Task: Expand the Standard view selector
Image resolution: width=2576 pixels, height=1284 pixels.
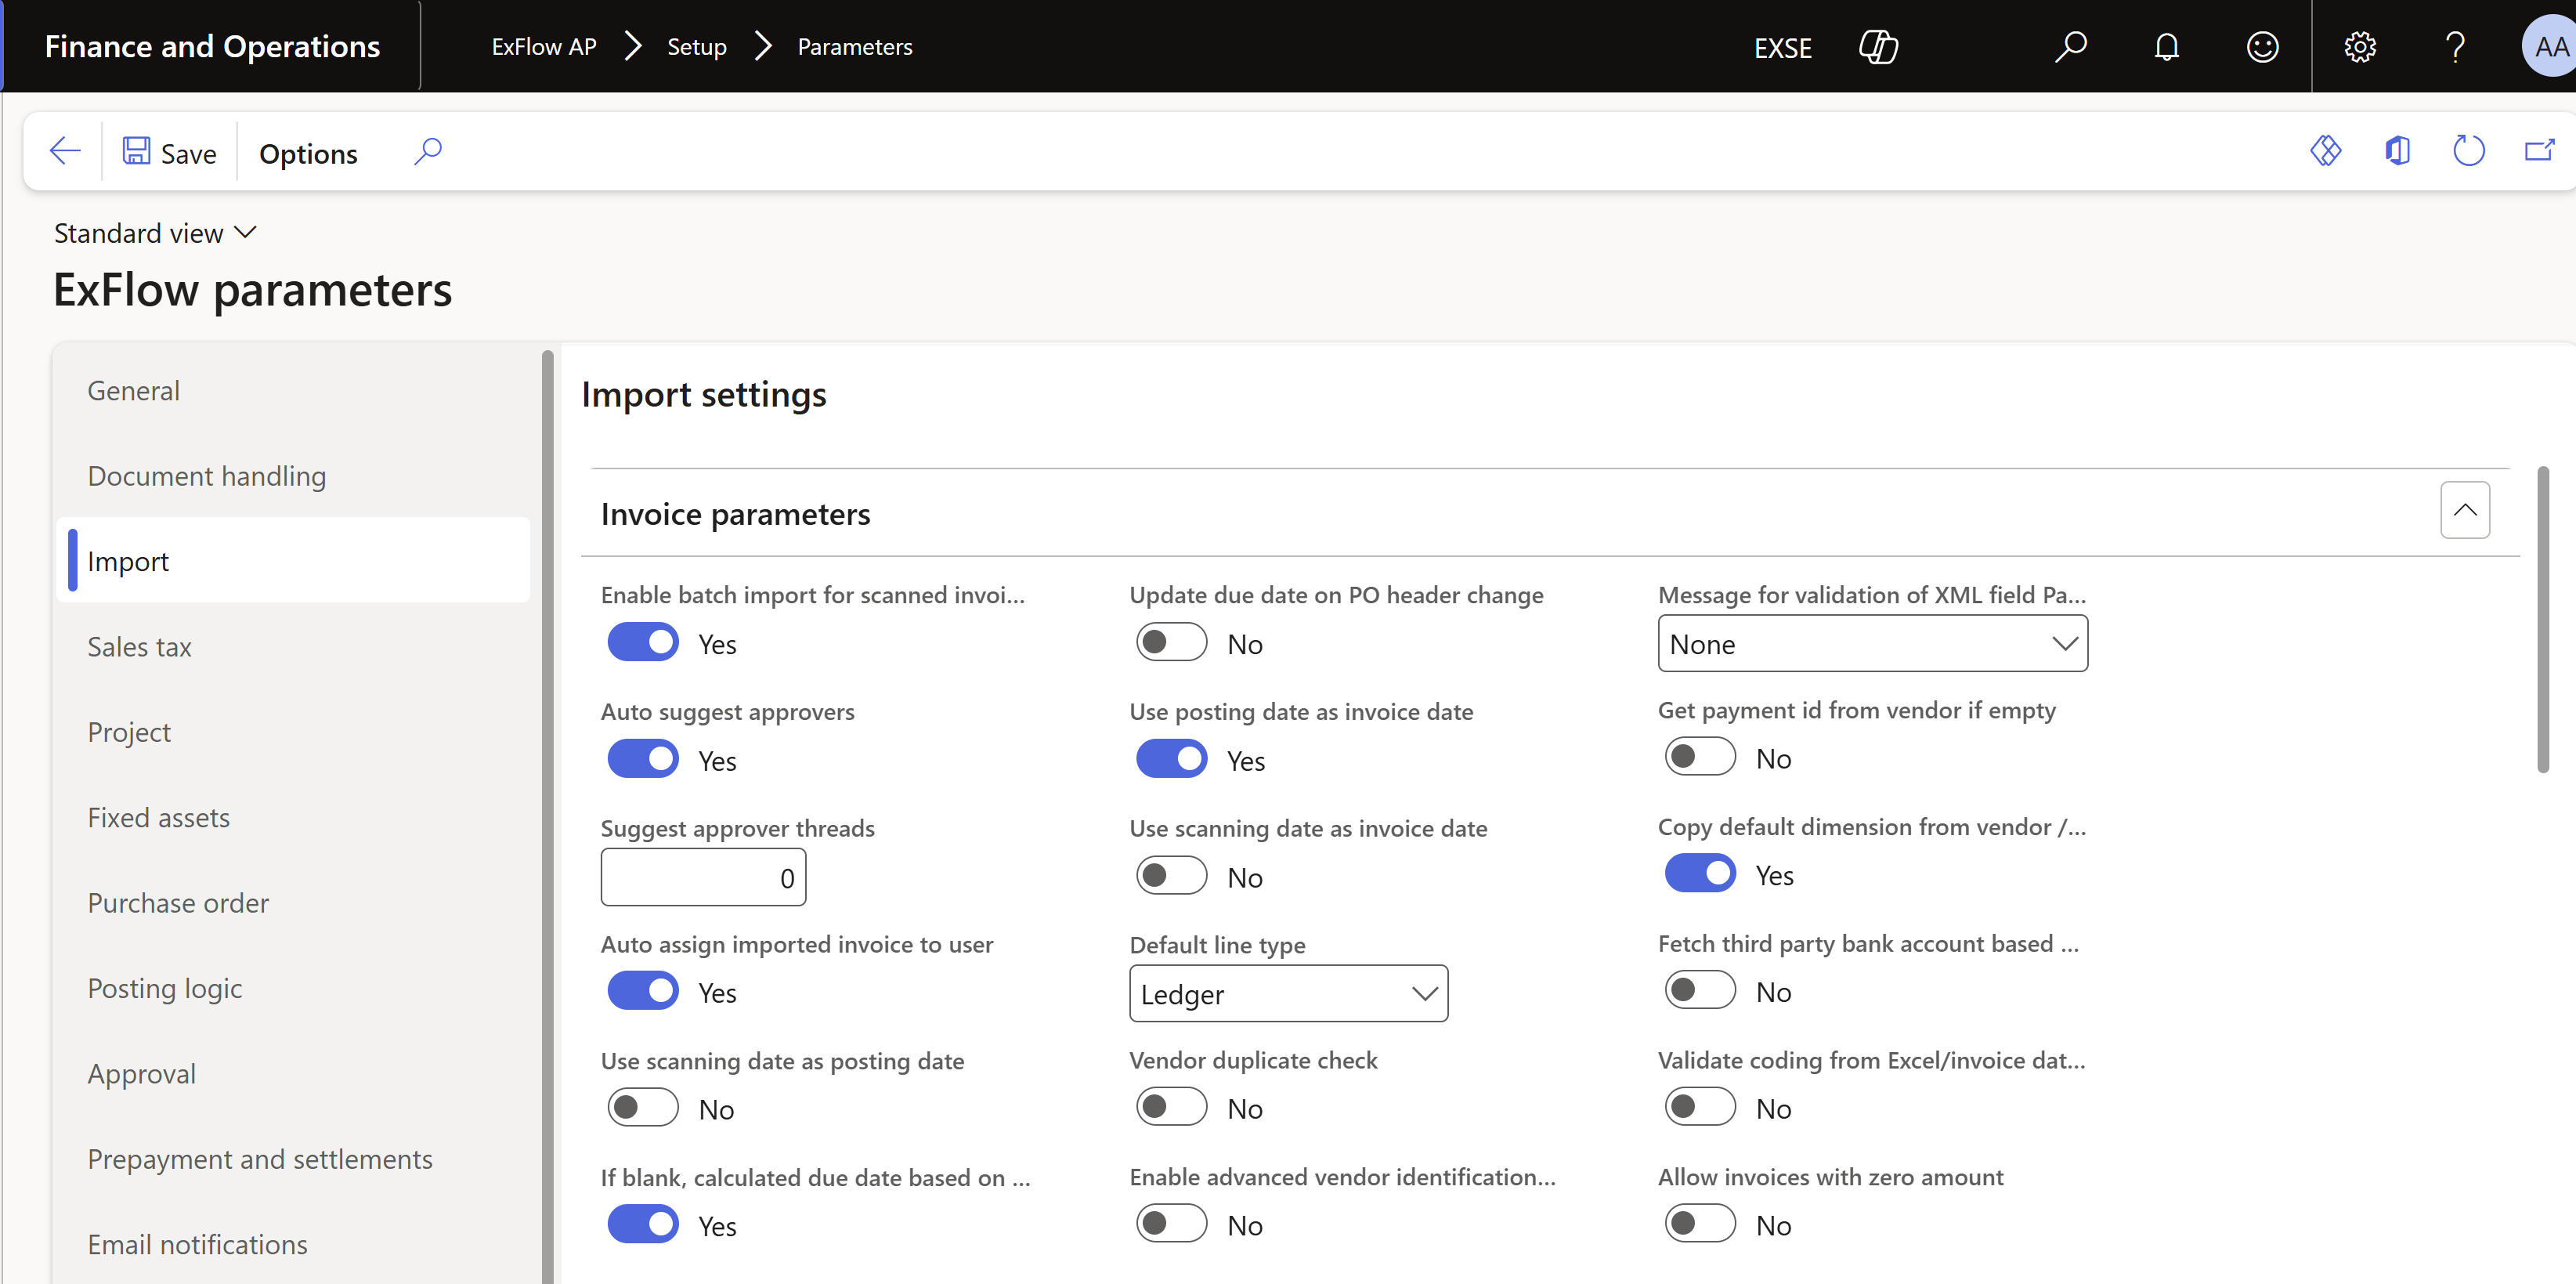Action: coord(155,233)
